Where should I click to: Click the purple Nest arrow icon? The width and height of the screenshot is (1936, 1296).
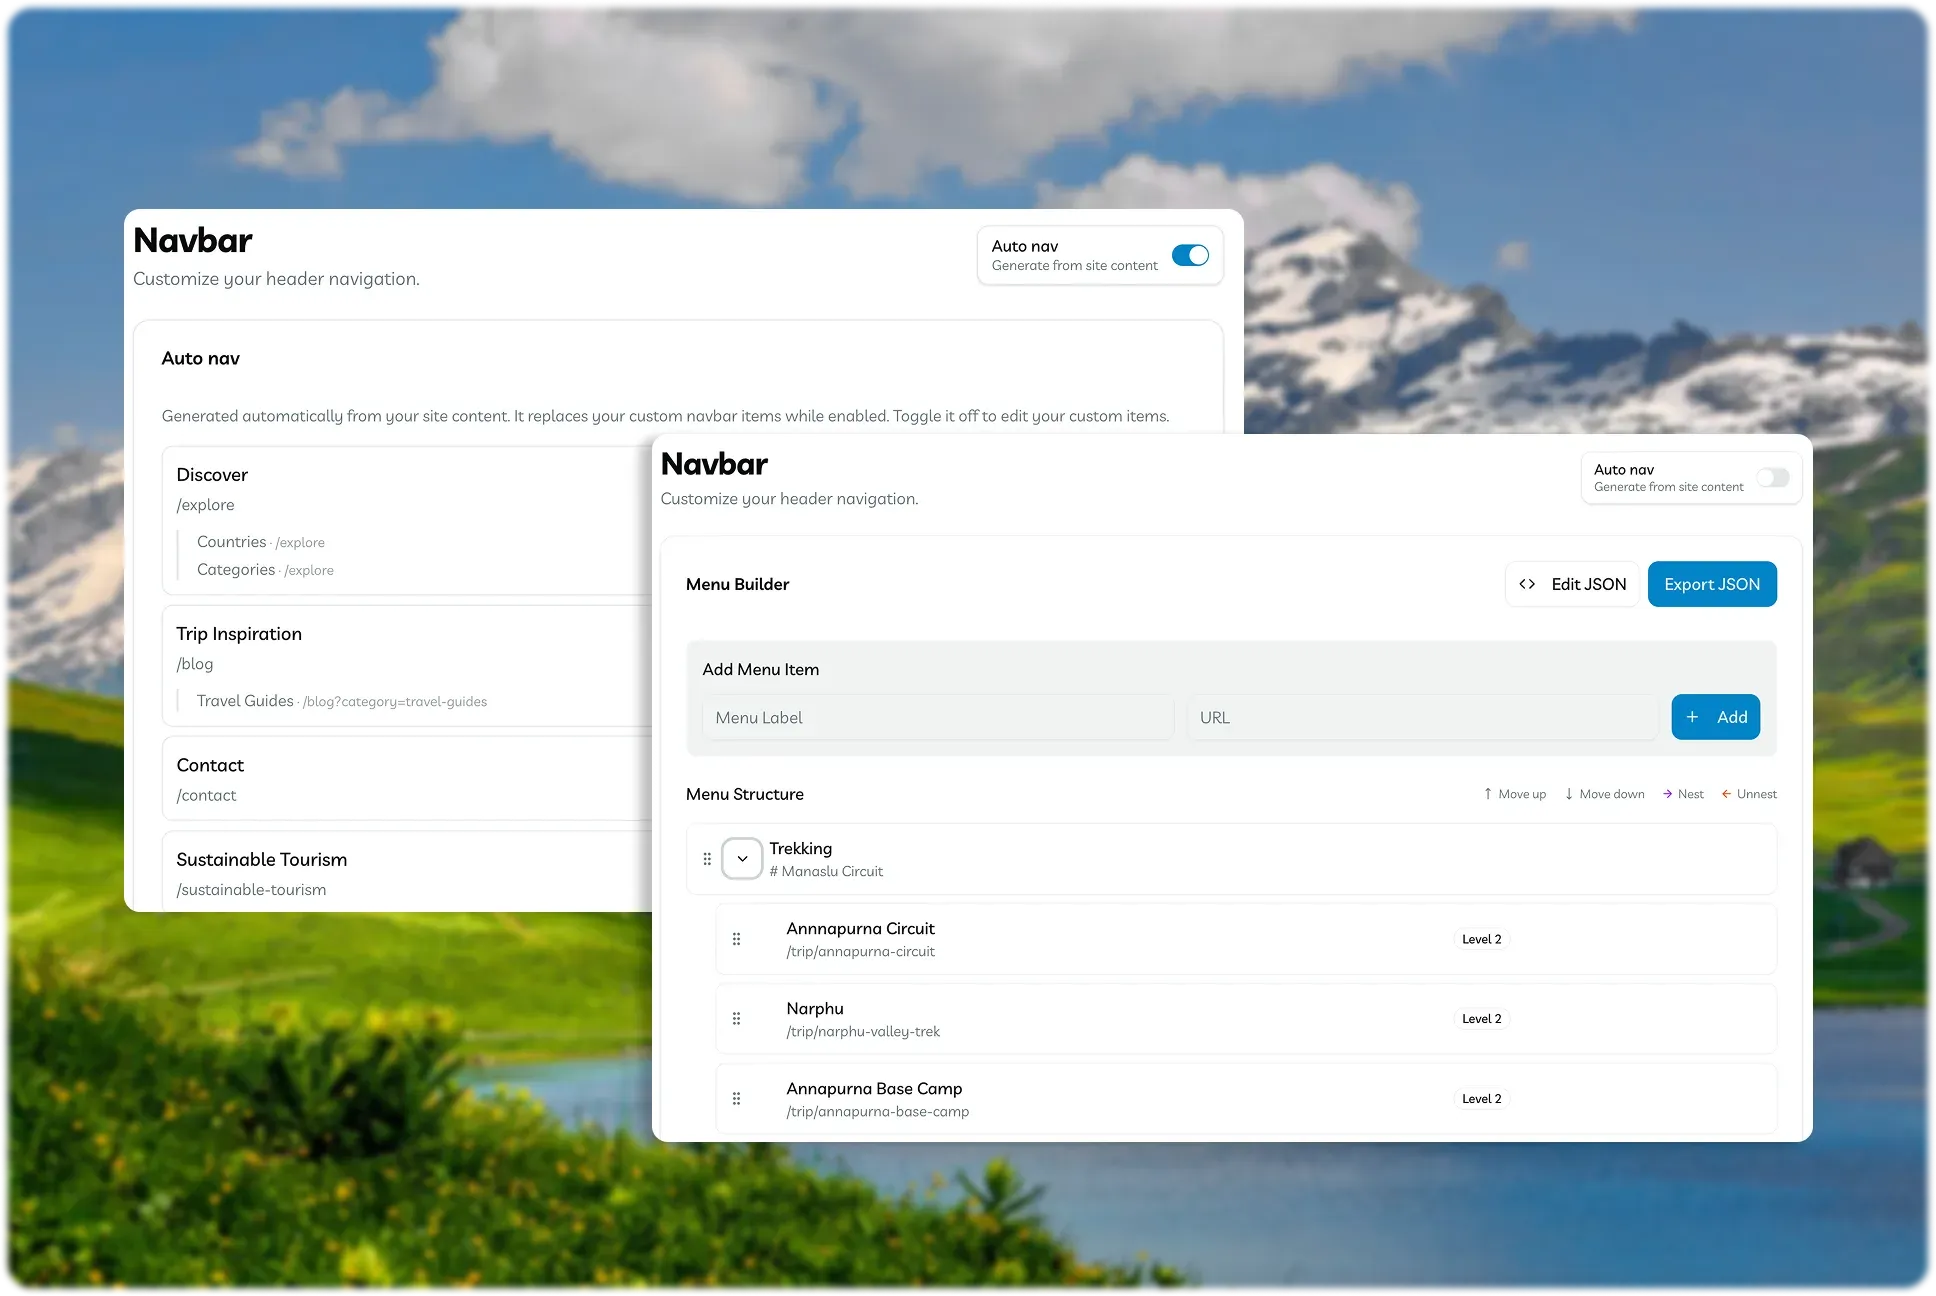(1667, 794)
